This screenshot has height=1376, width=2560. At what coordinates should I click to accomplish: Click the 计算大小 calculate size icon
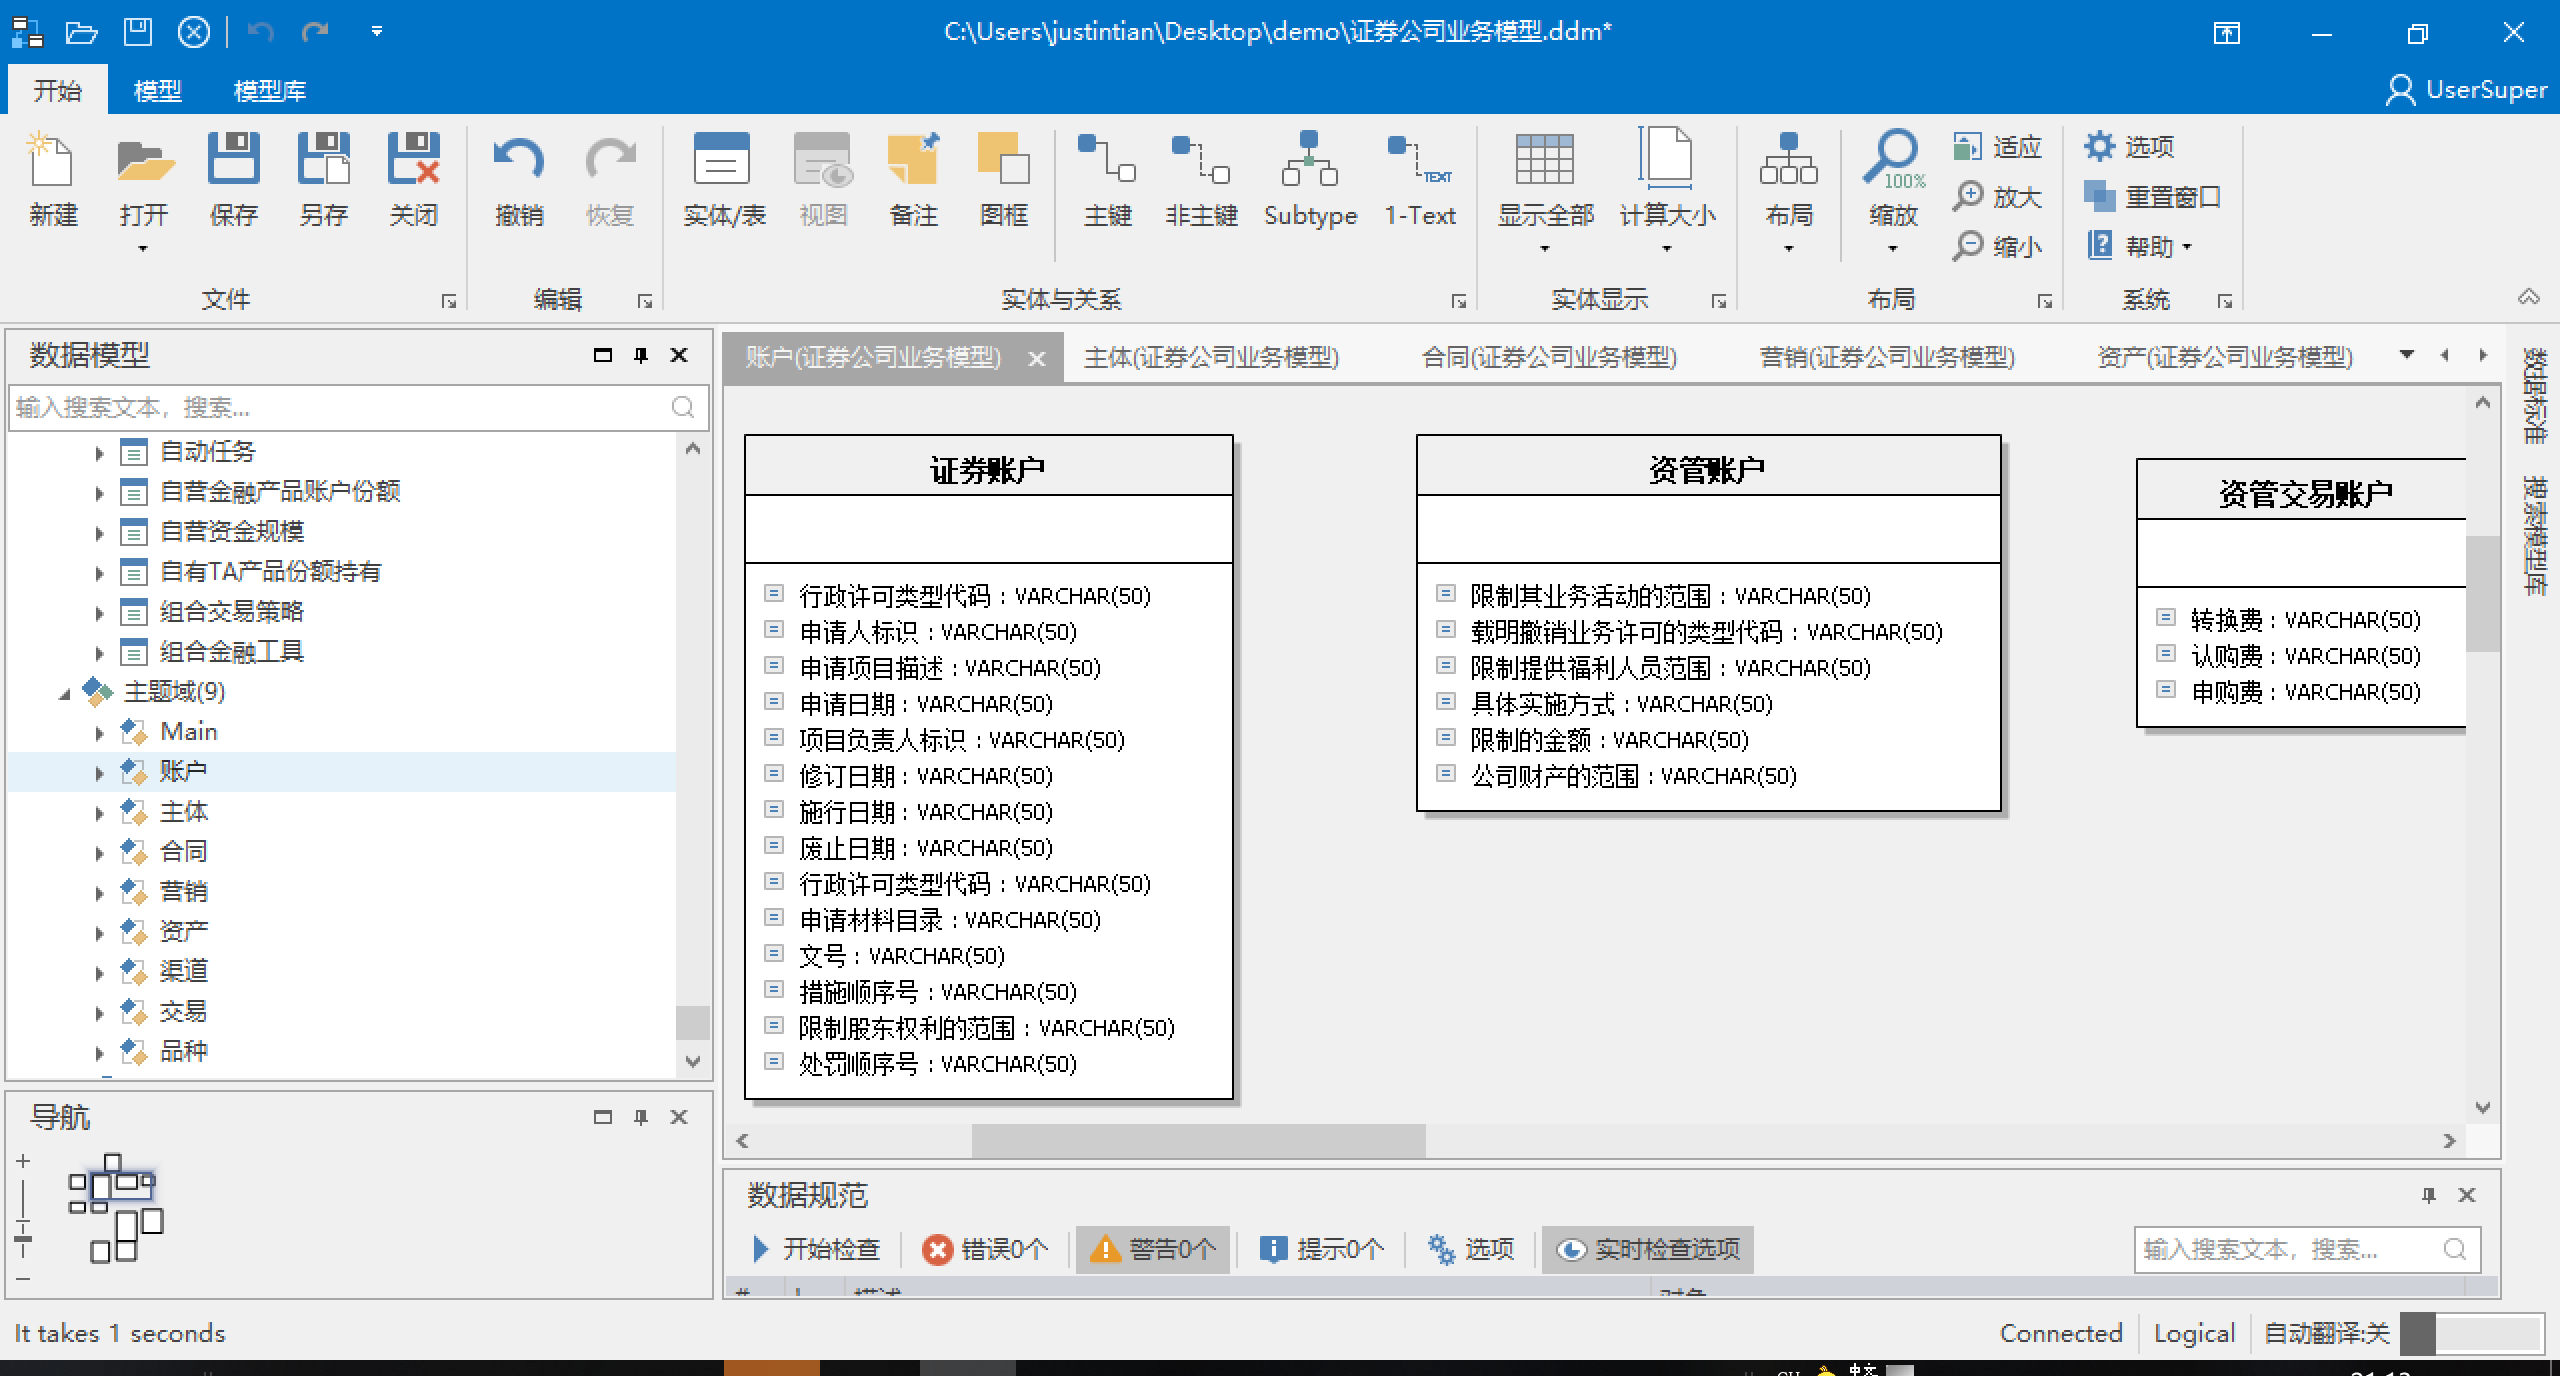point(1666,183)
